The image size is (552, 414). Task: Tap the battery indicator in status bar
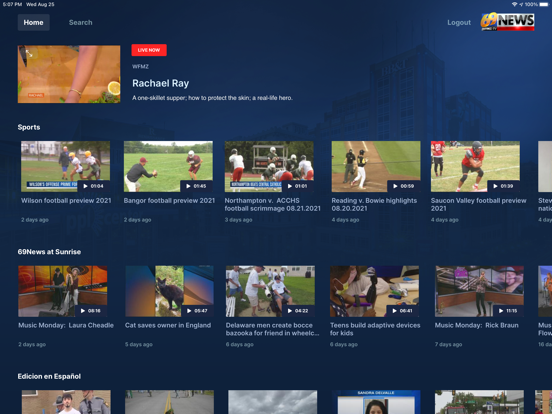544,5
